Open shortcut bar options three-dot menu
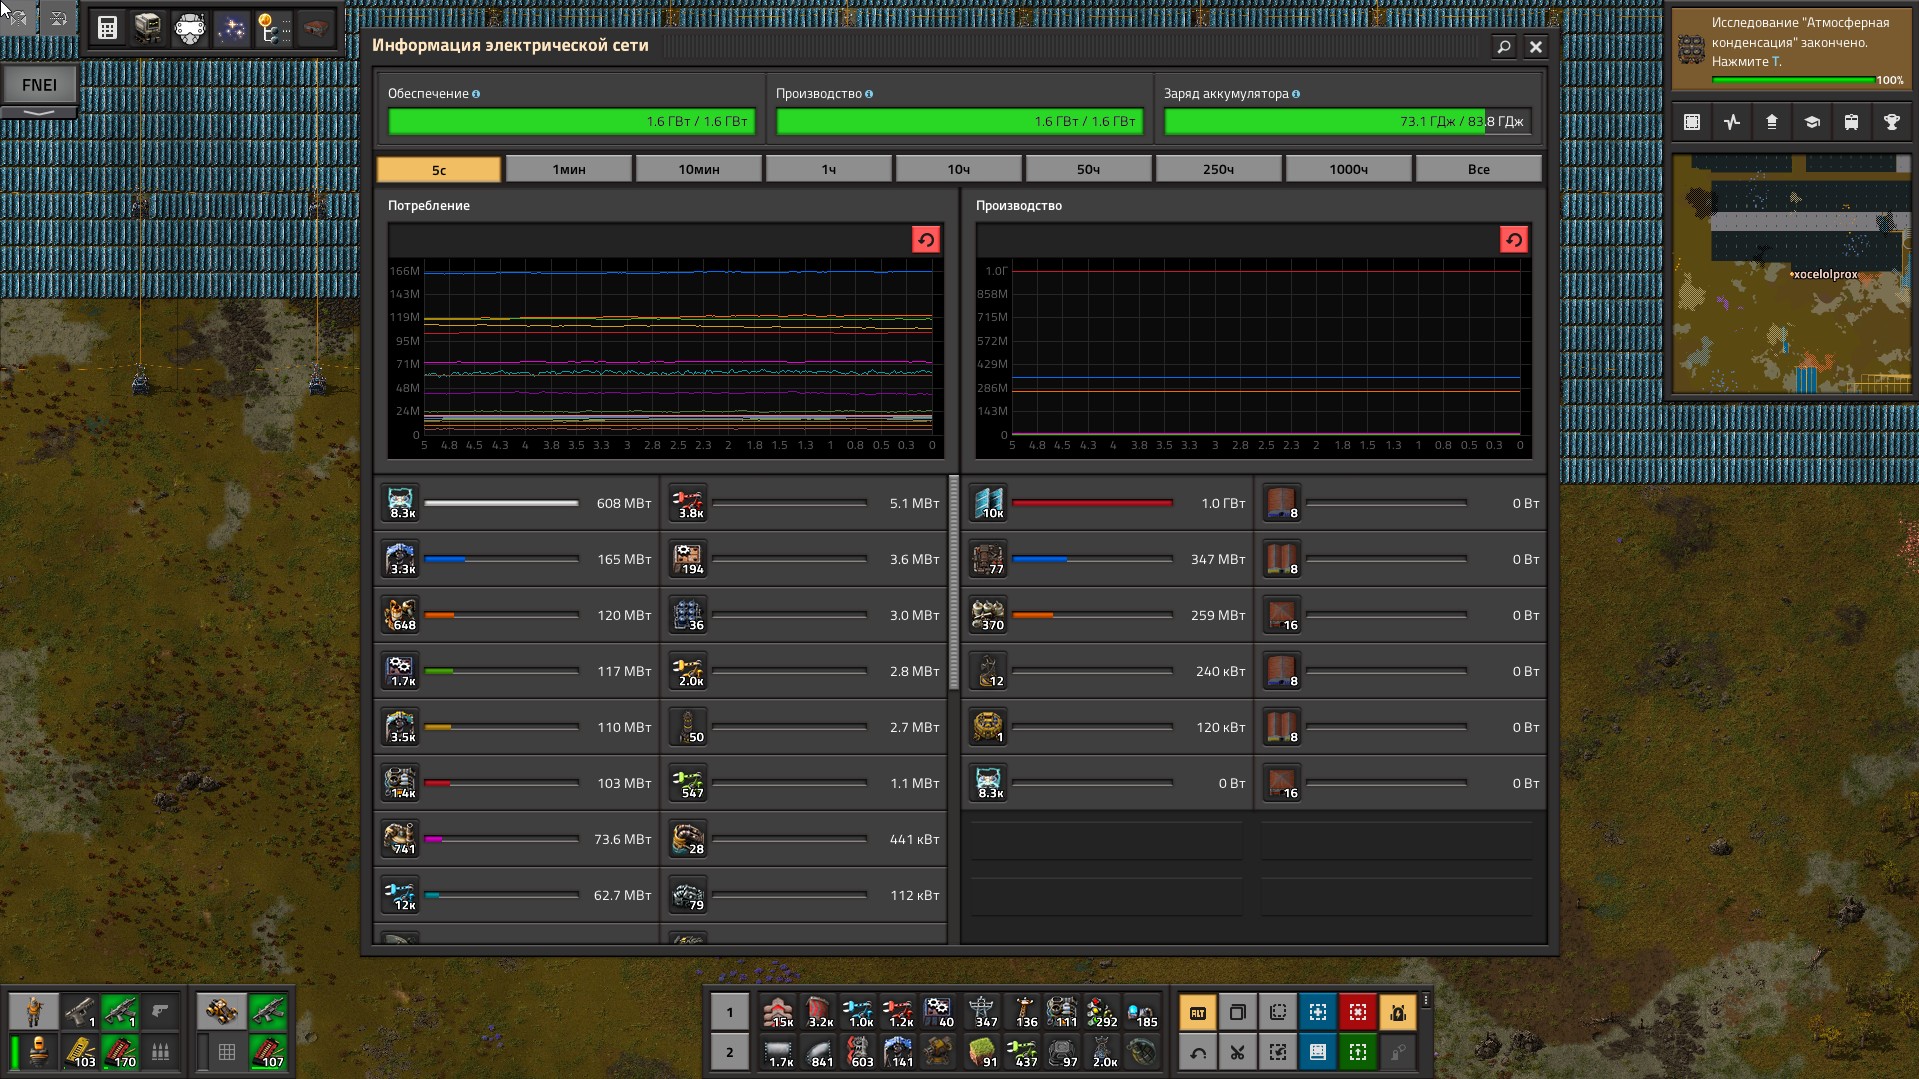1919x1079 pixels. coord(1426,1000)
